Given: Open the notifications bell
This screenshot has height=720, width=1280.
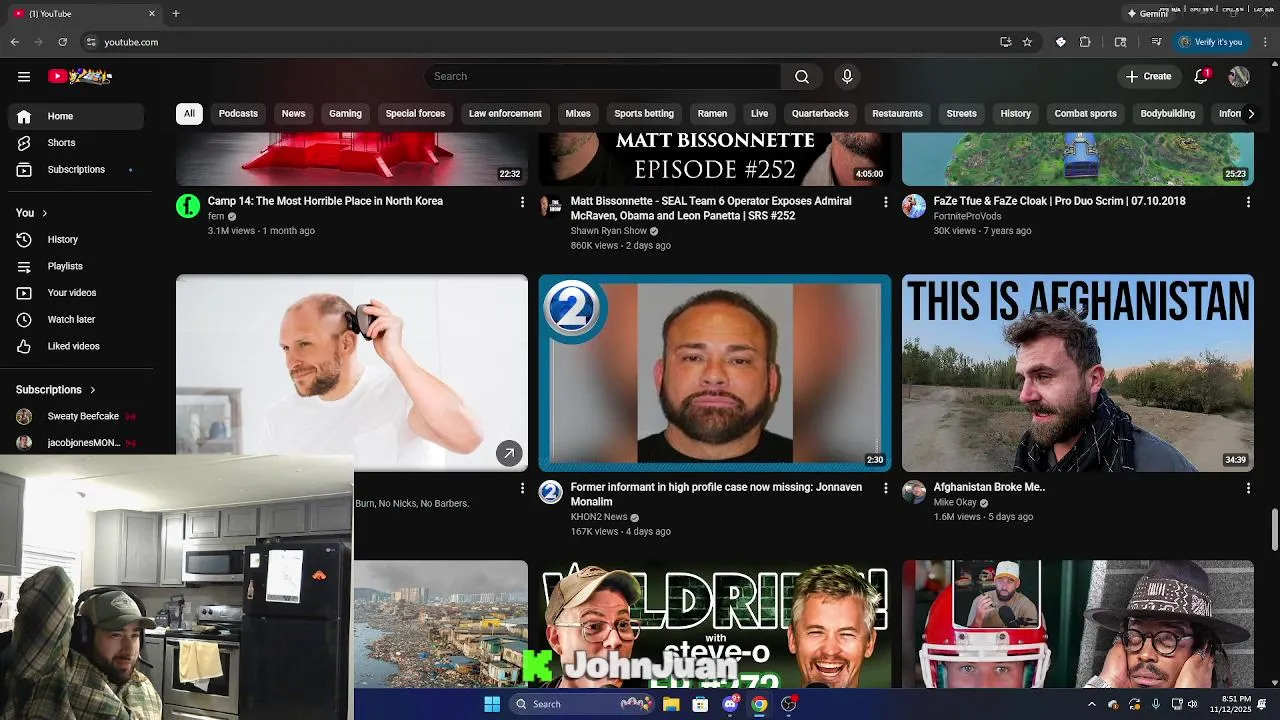Looking at the screenshot, I should 1202,76.
